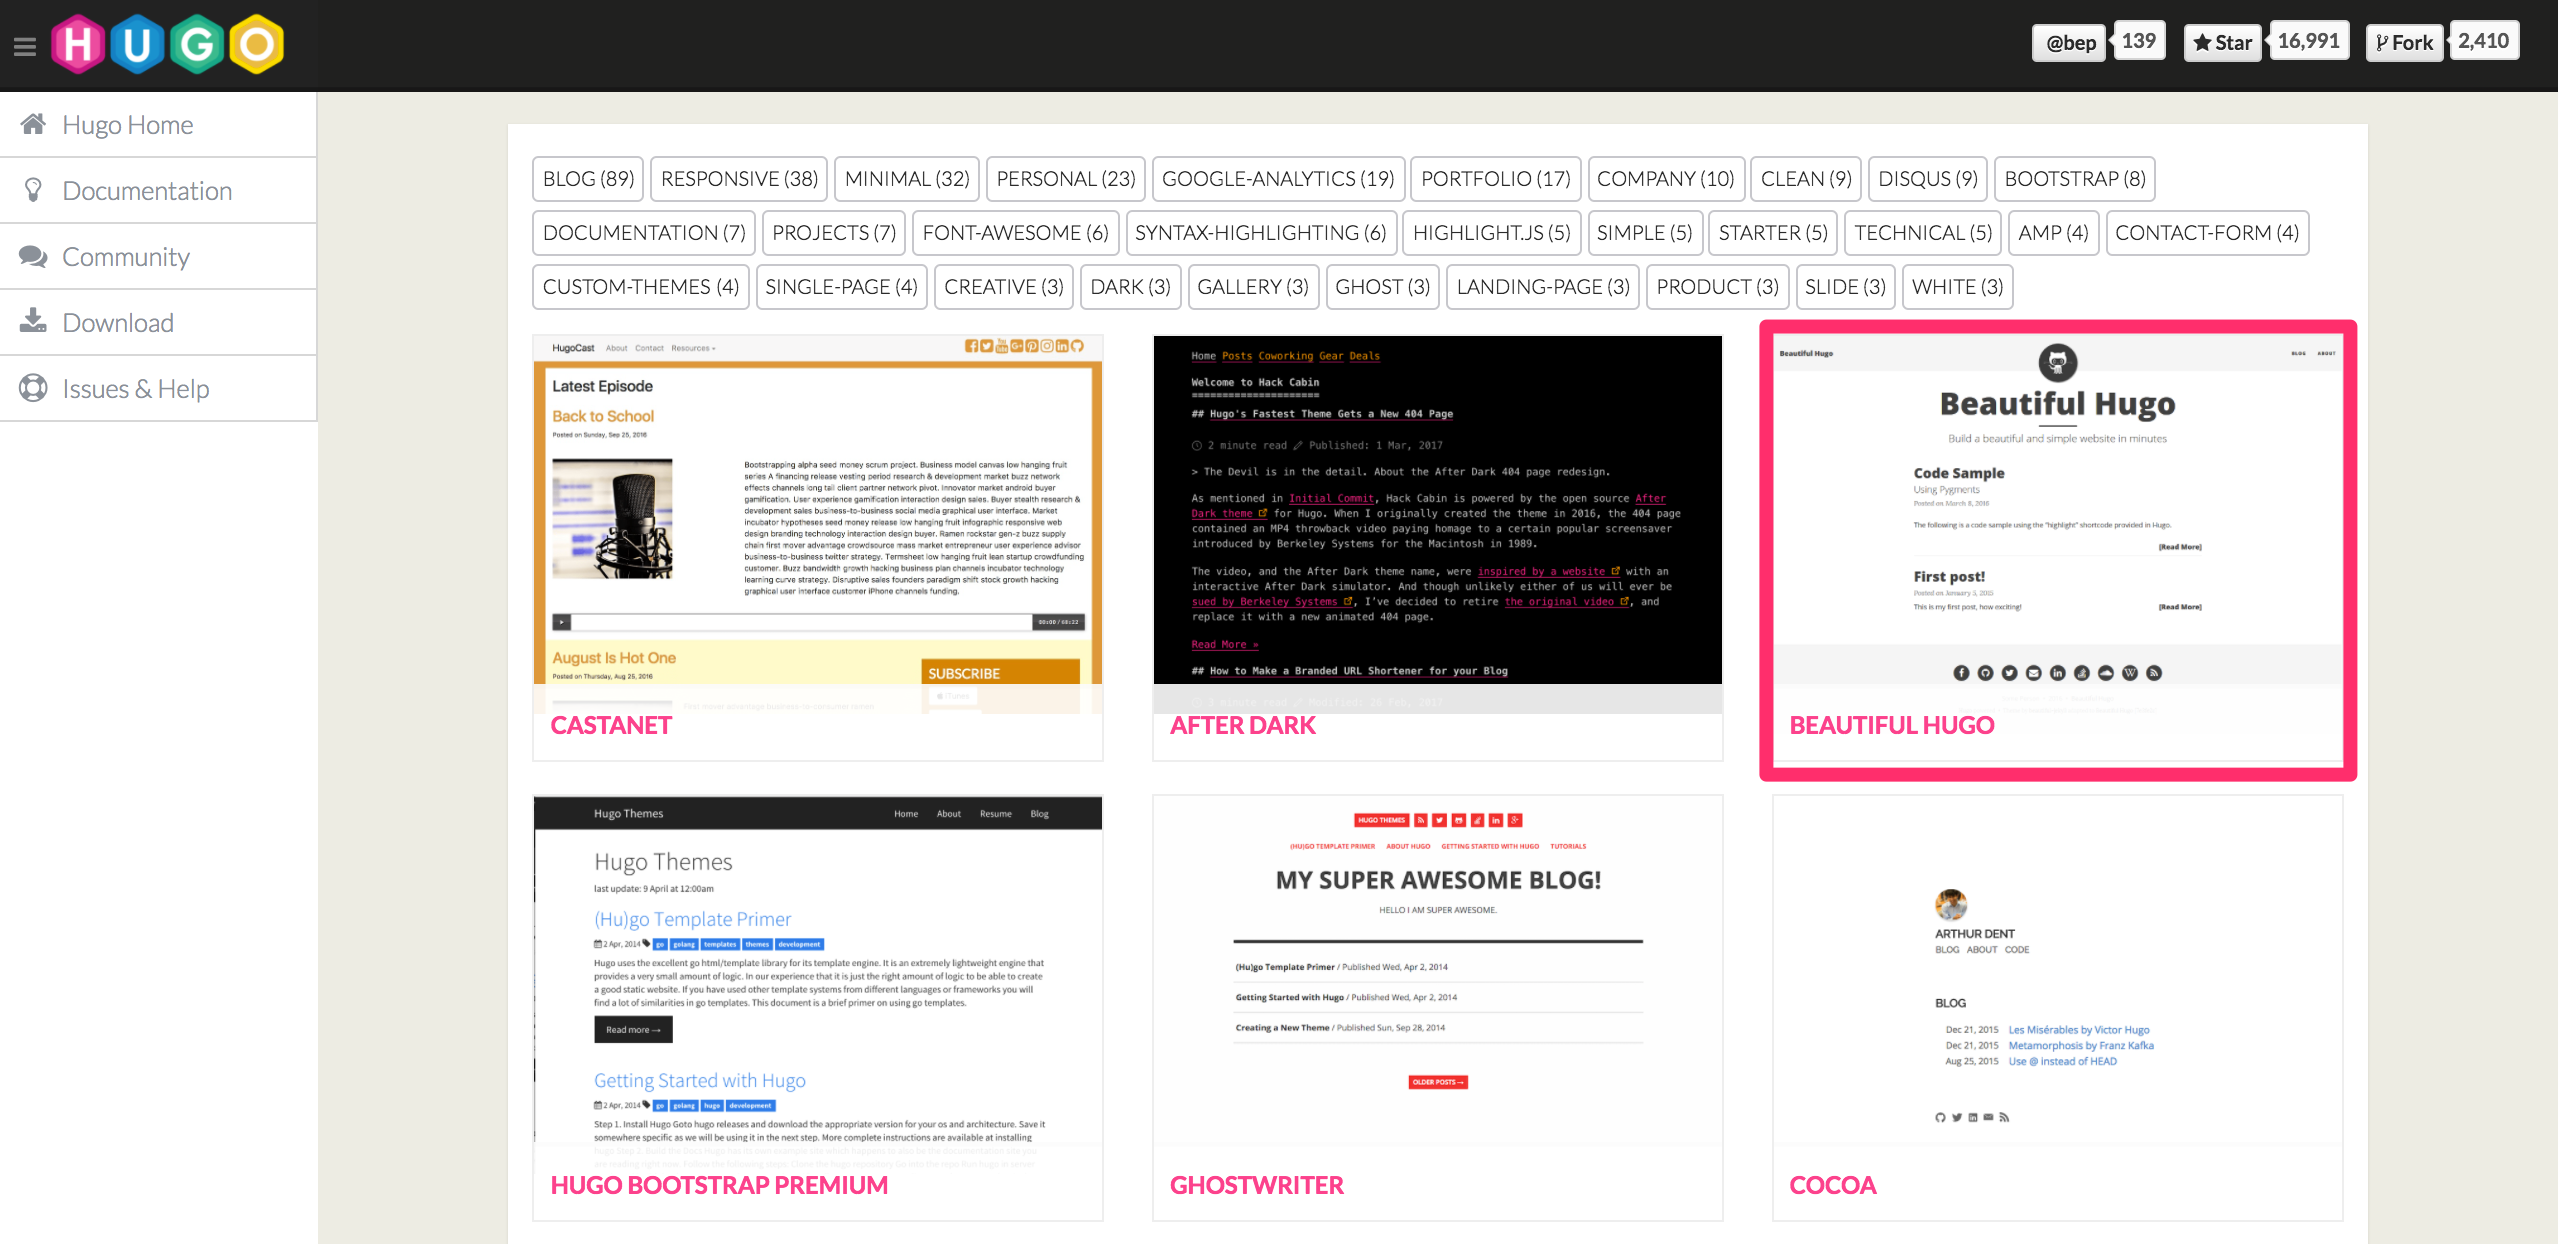This screenshot has height=1244, width=2558.
Task: Click the GHOSTWRITER title link
Action: point(1257,1185)
